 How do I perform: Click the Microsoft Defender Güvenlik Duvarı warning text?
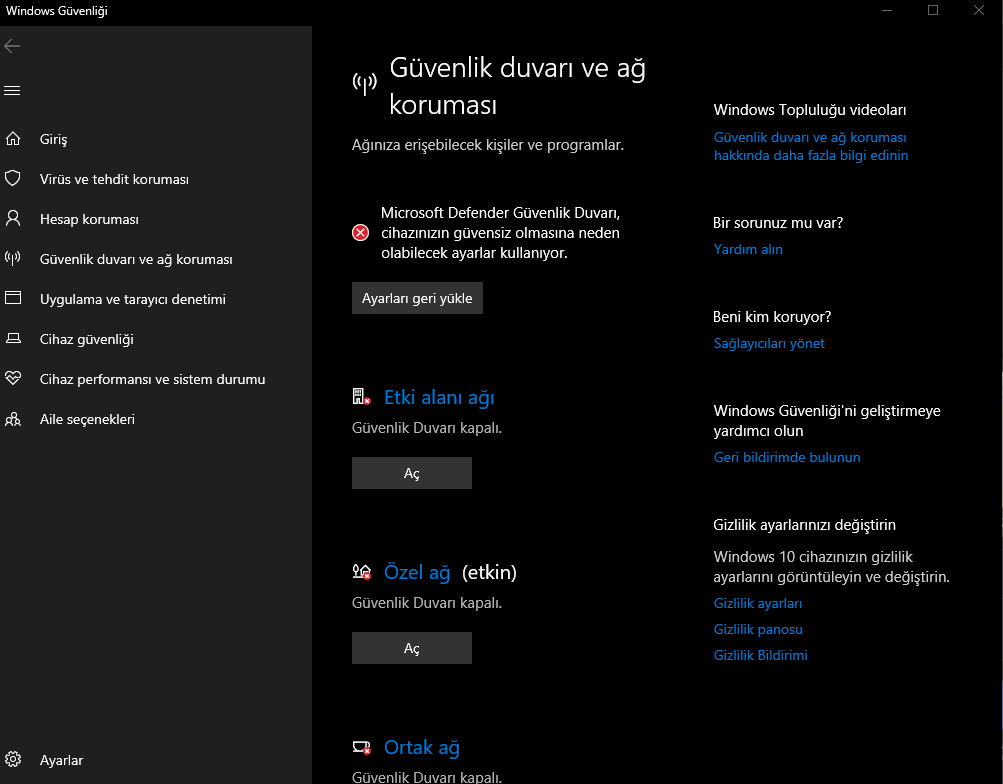click(x=500, y=233)
